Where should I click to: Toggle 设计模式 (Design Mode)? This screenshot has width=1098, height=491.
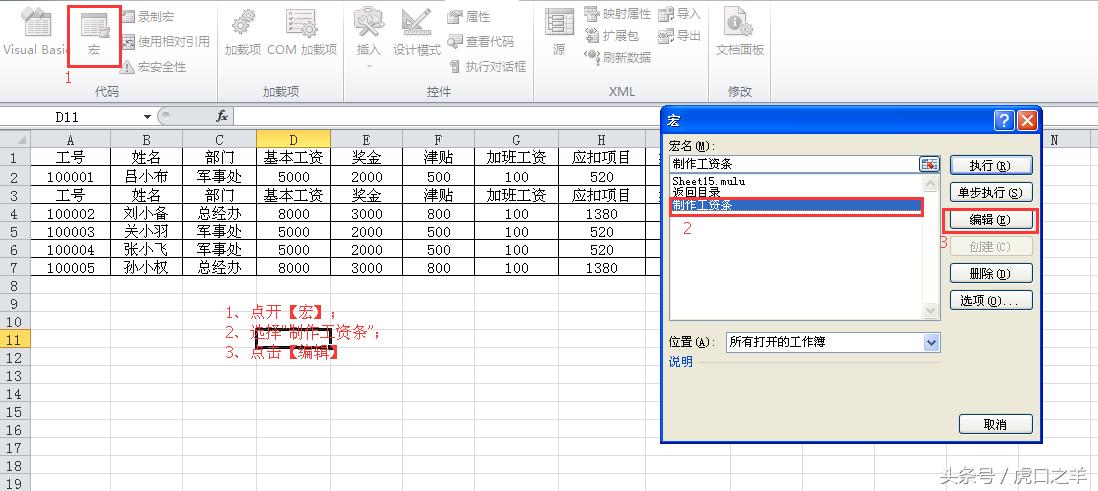click(417, 33)
